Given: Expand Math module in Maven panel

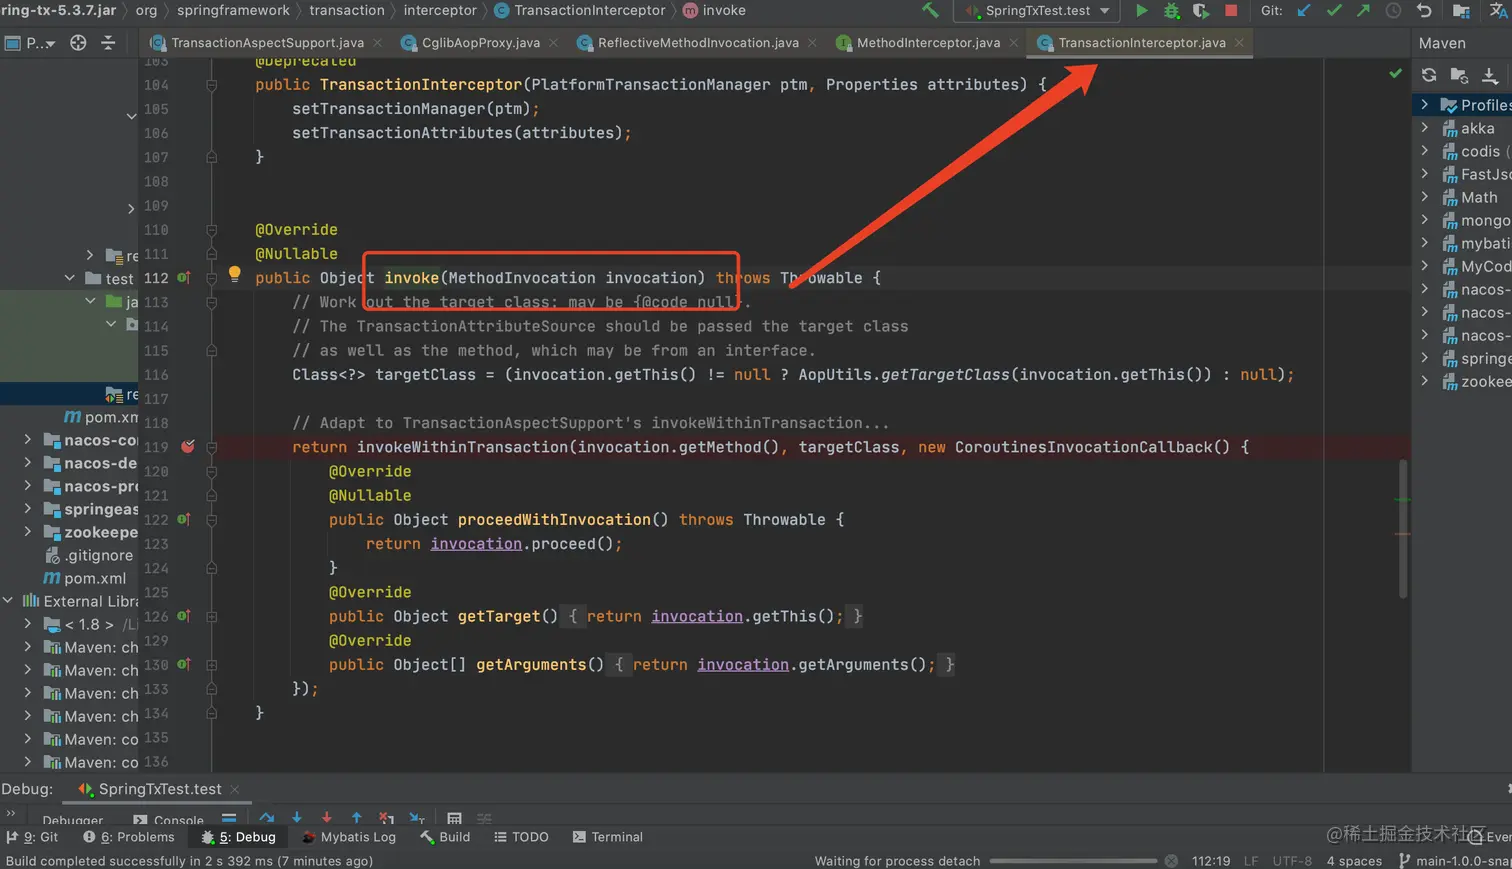Looking at the screenshot, I should tap(1425, 196).
